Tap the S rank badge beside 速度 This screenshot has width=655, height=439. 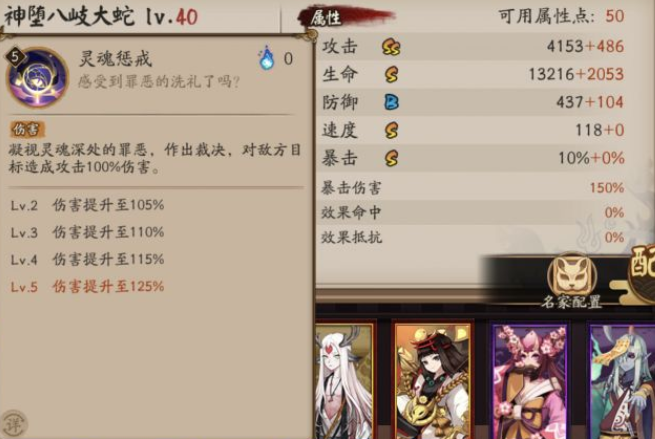(391, 130)
